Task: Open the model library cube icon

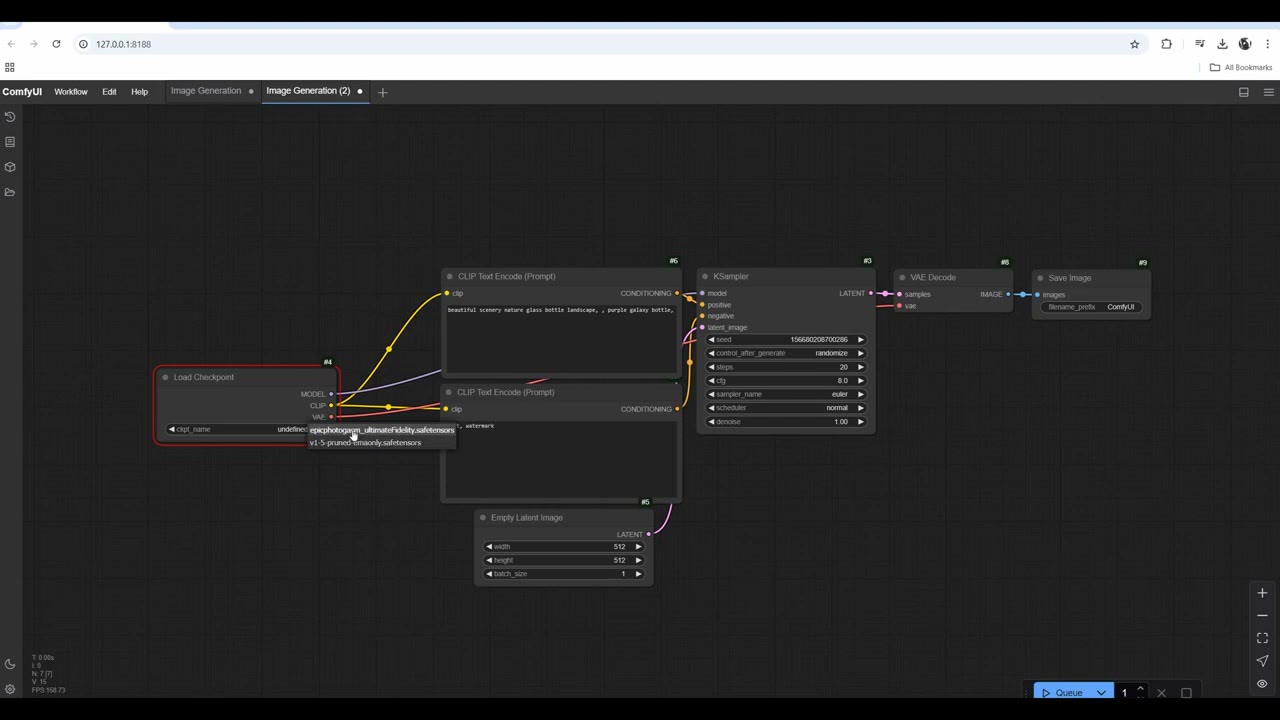Action: [x=10, y=167]
